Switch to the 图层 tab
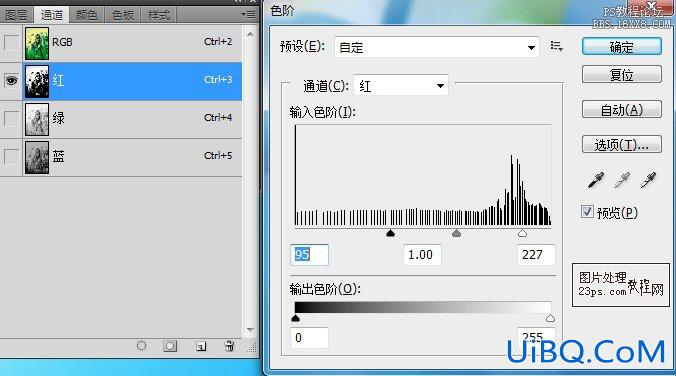 [x=16, y=15]
